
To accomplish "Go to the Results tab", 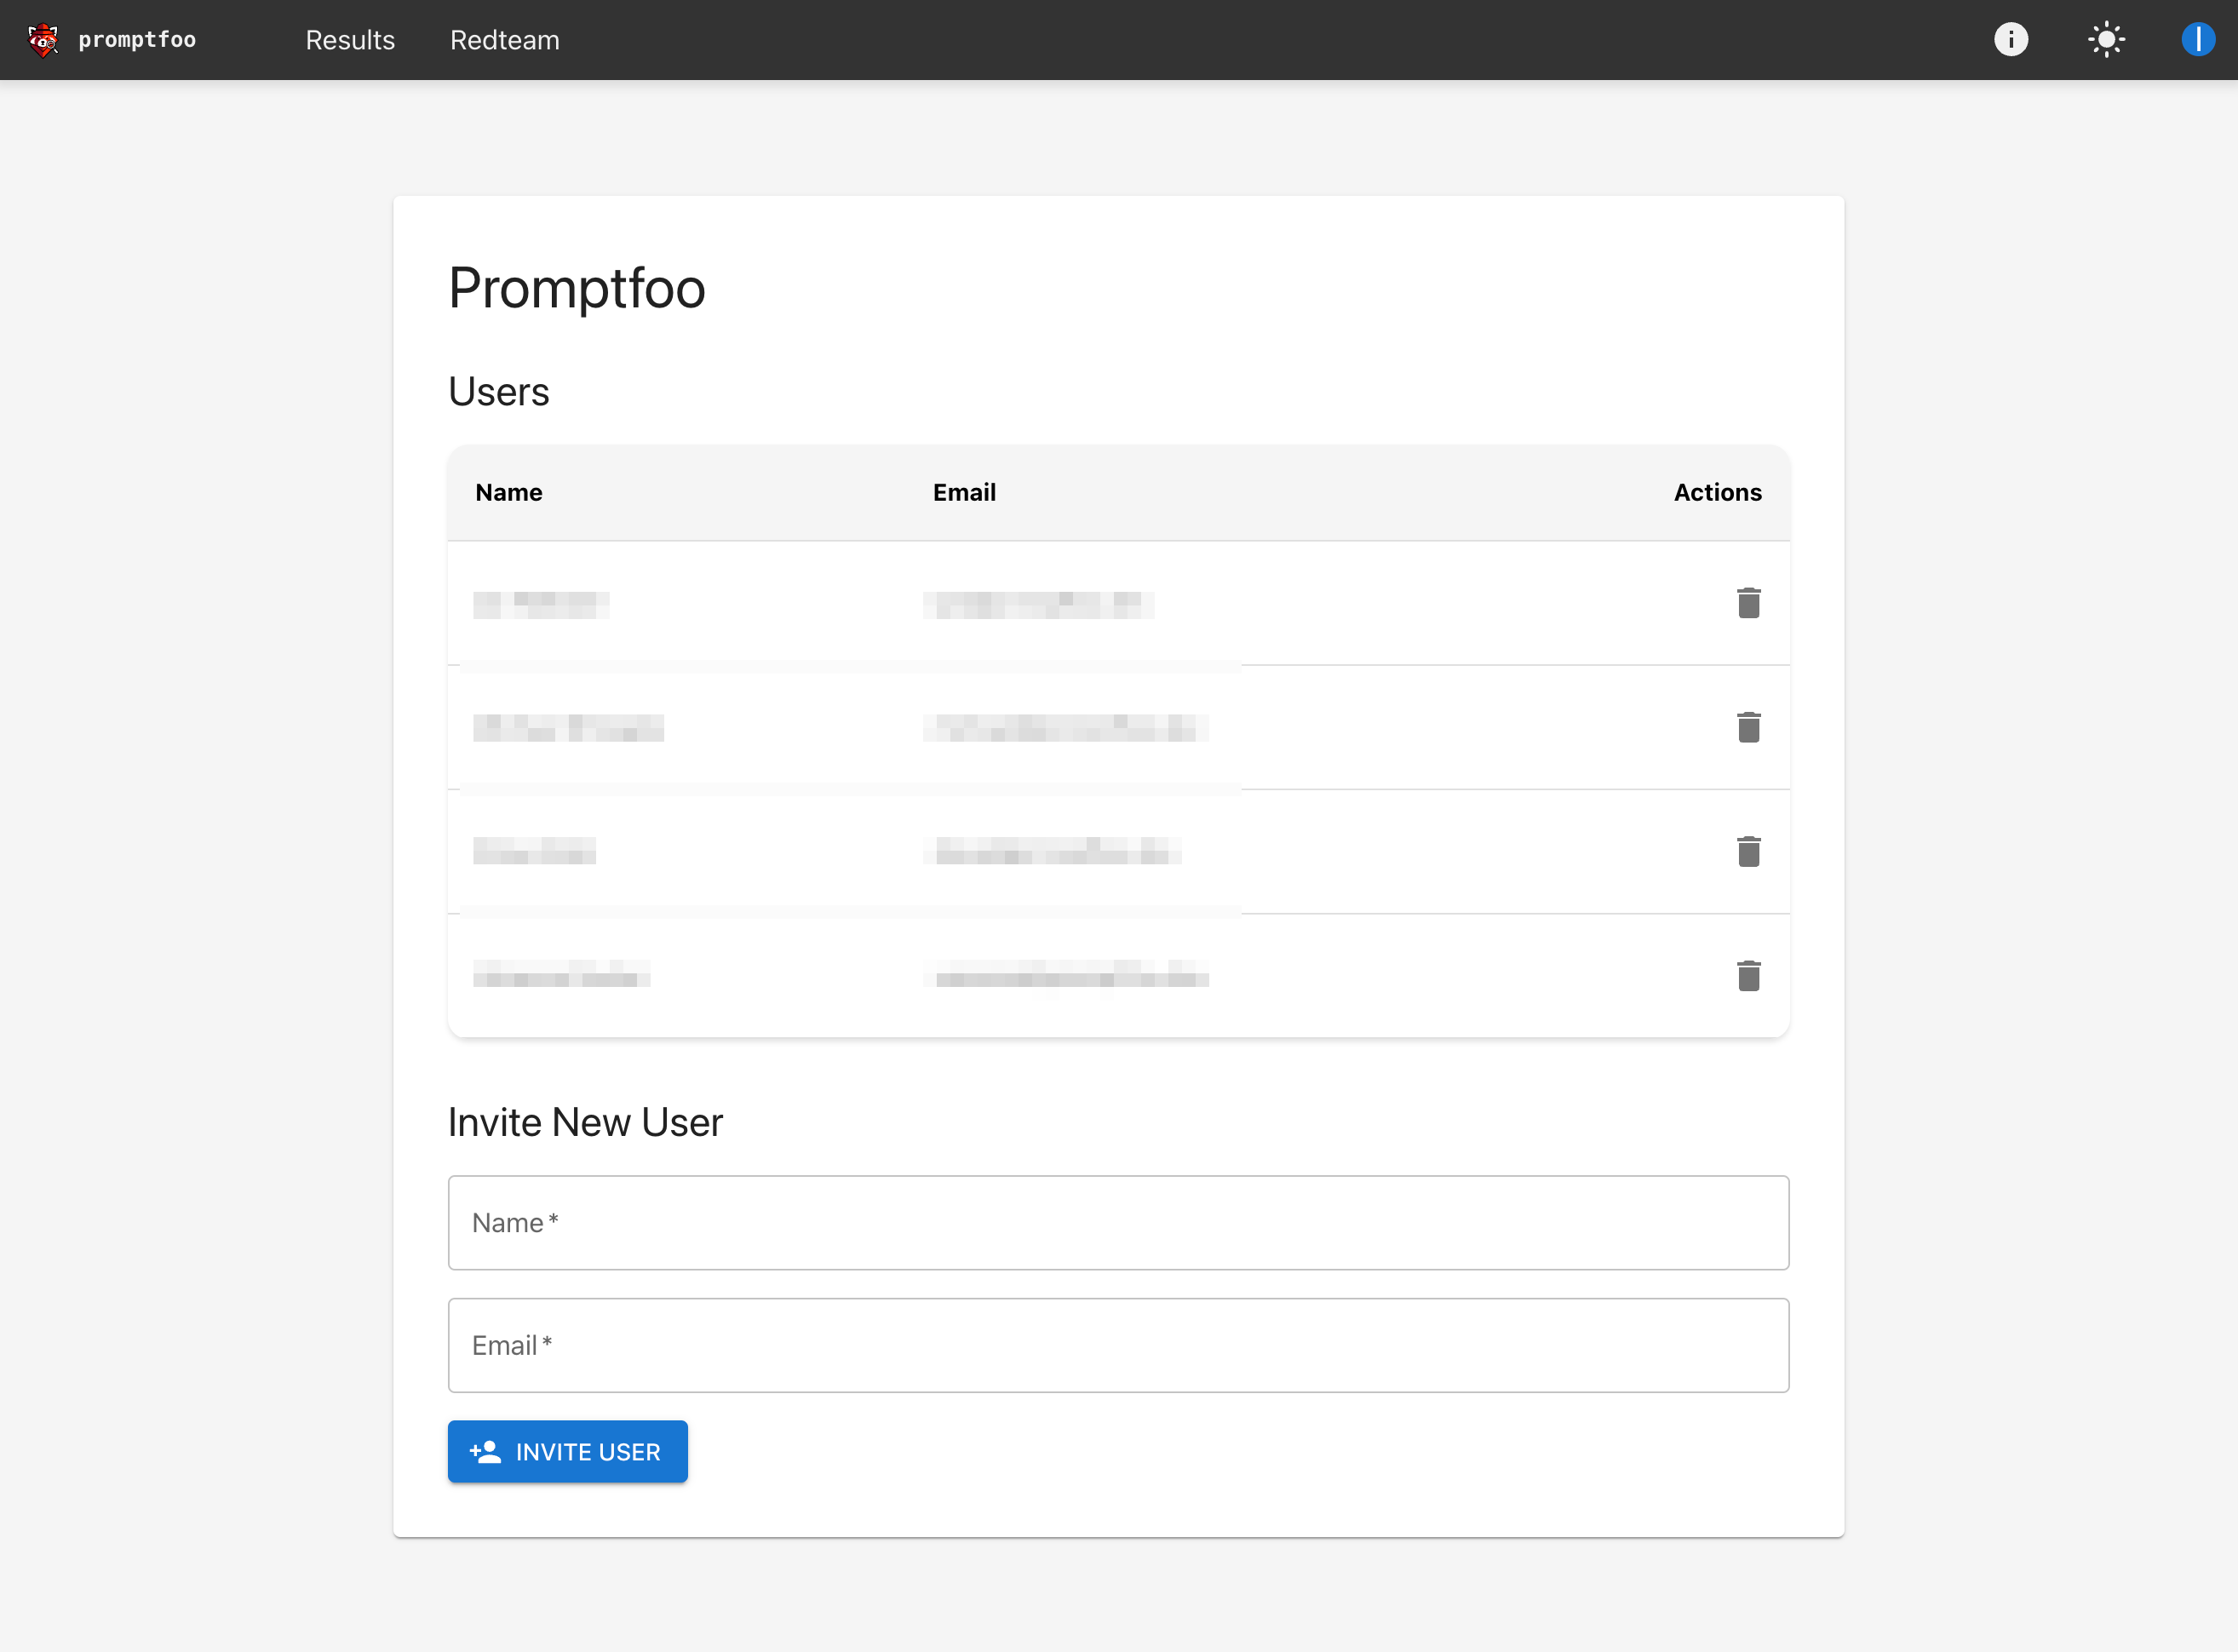I will [350, 40].
